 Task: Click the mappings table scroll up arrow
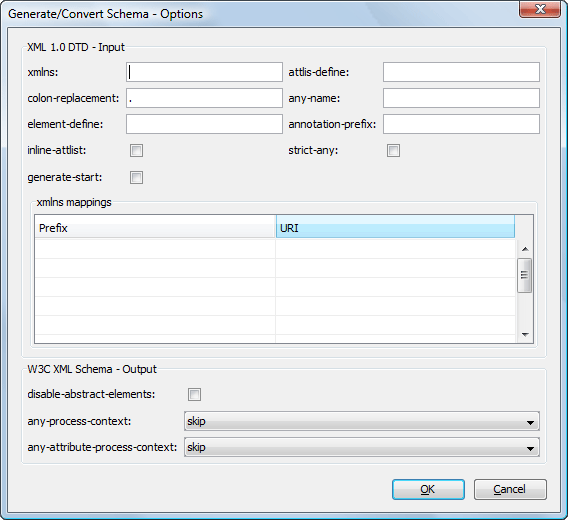[x=525, y=249]
